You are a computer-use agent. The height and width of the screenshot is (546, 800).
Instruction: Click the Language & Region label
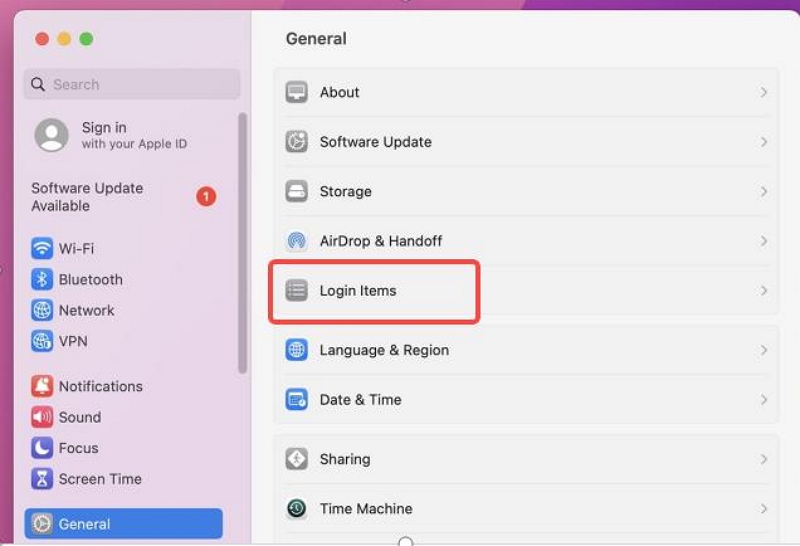(385, 350)
